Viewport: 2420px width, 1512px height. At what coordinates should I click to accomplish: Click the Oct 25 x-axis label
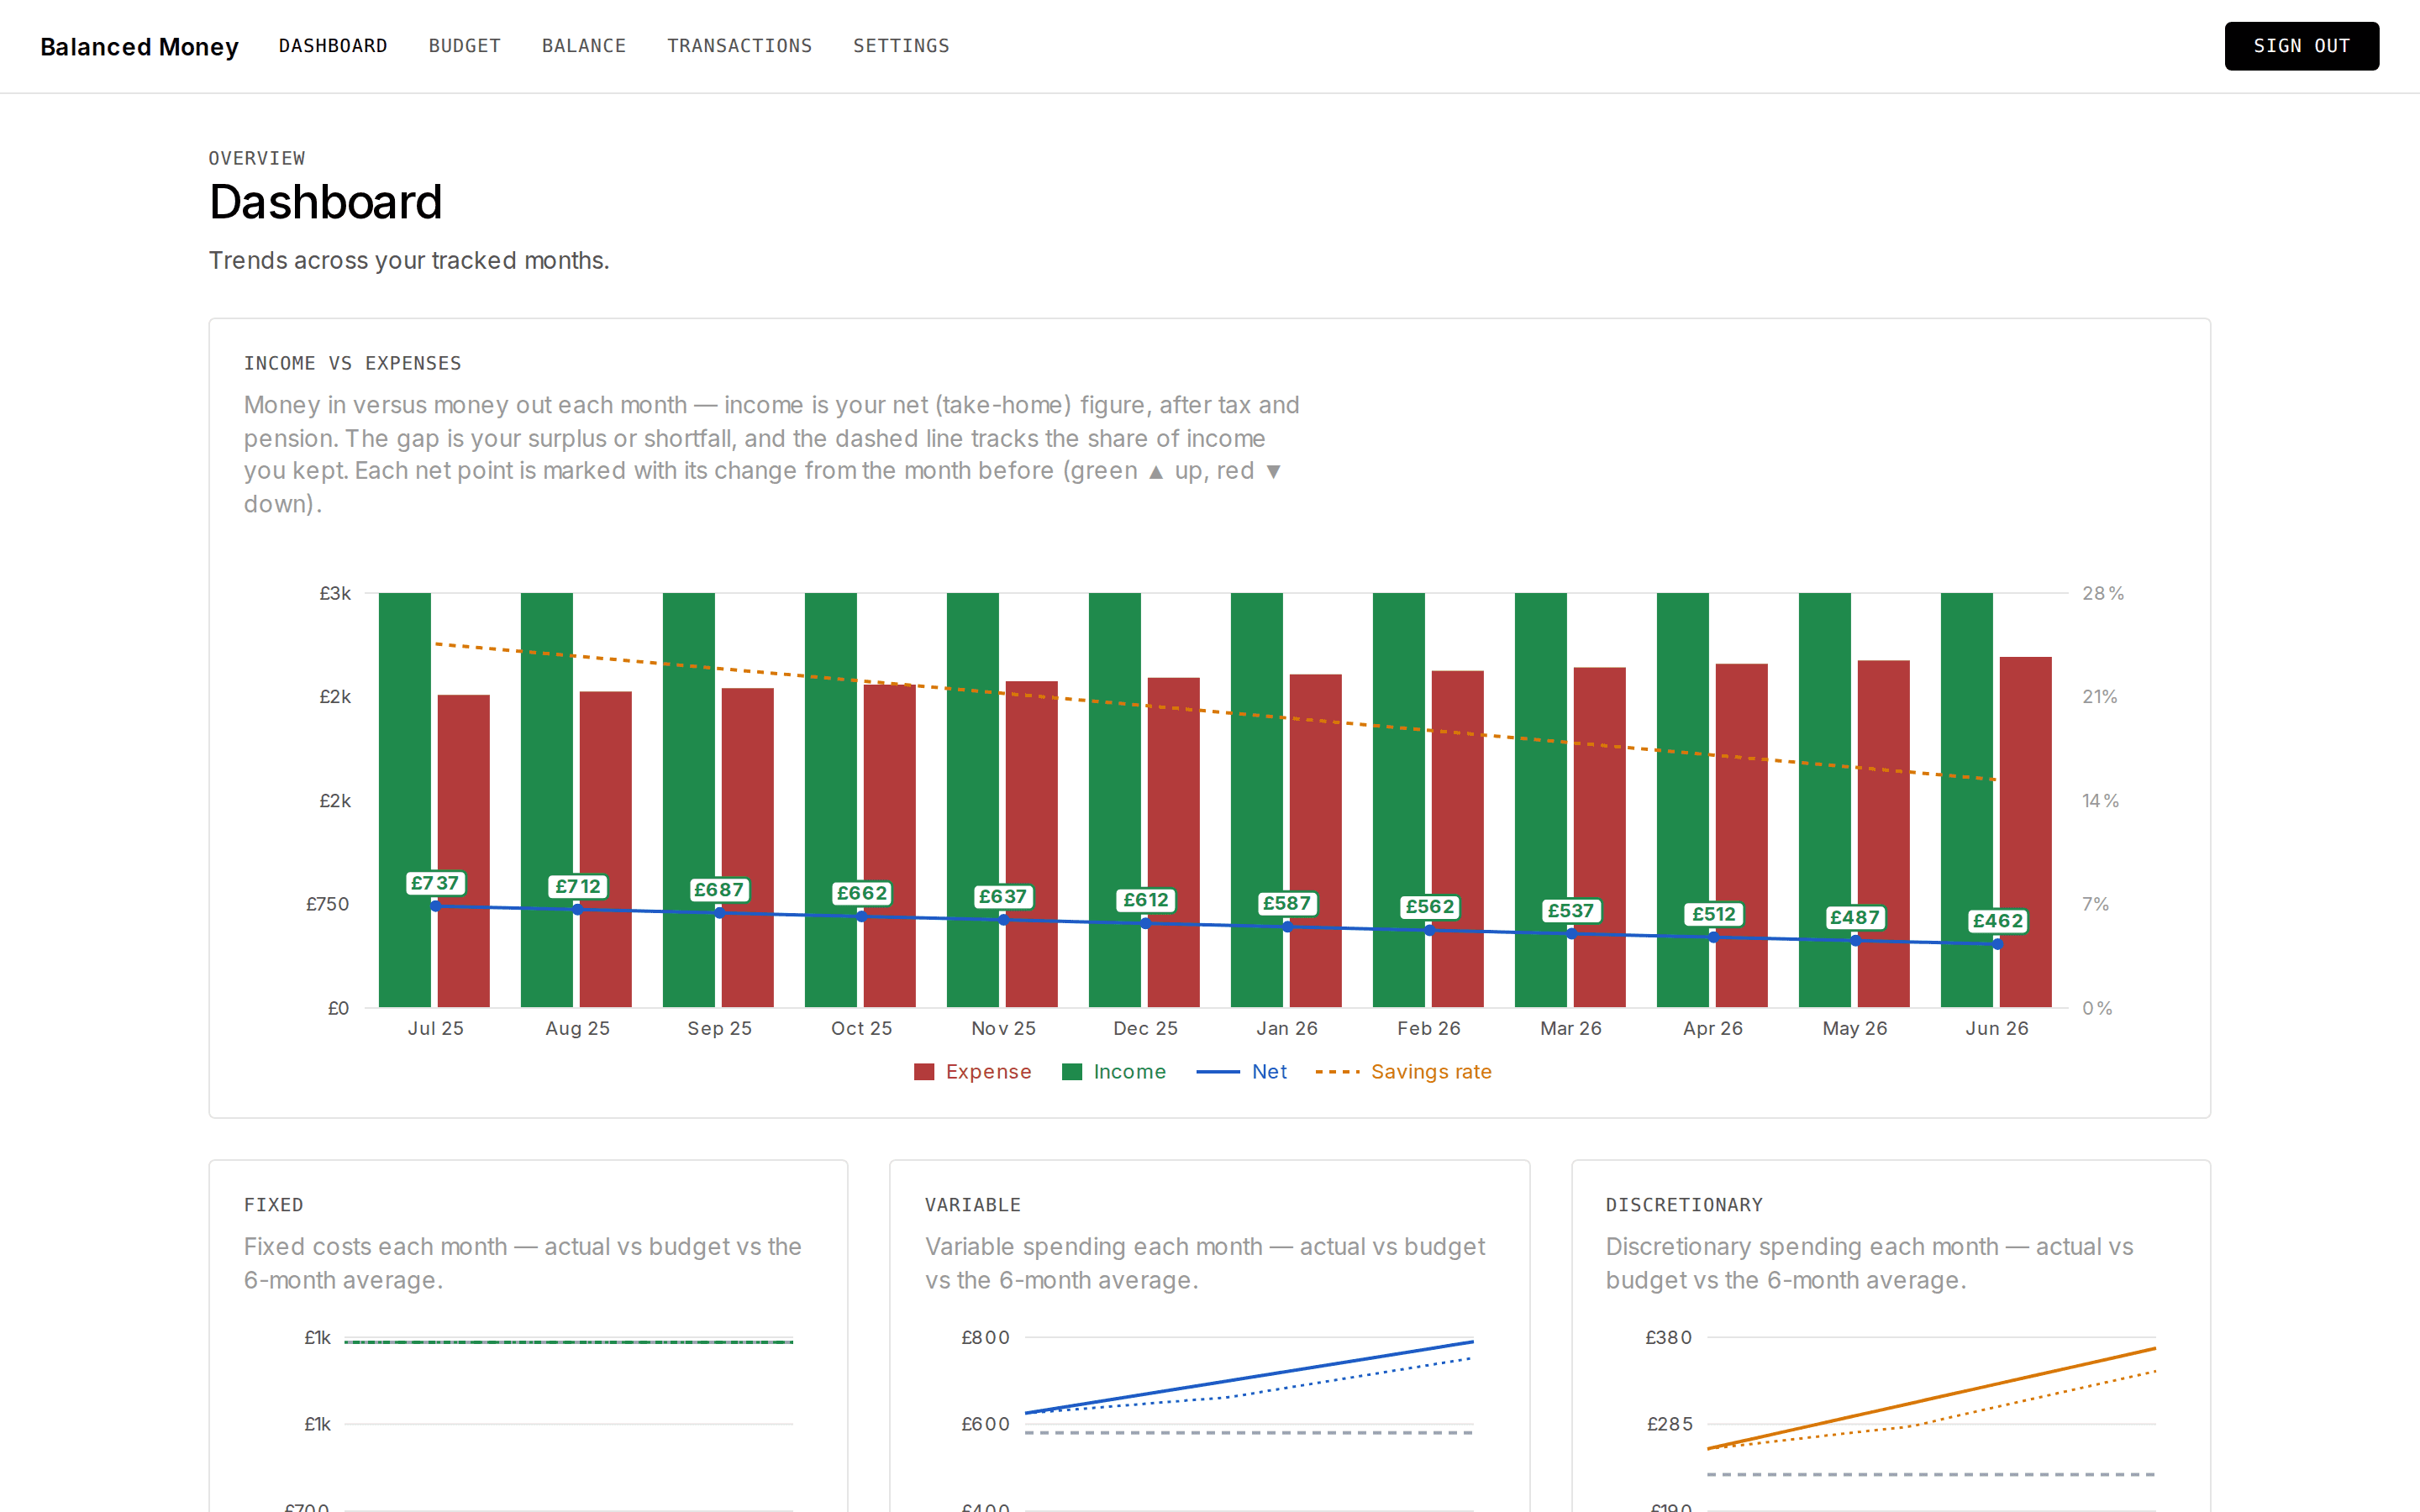[862, 1029]
